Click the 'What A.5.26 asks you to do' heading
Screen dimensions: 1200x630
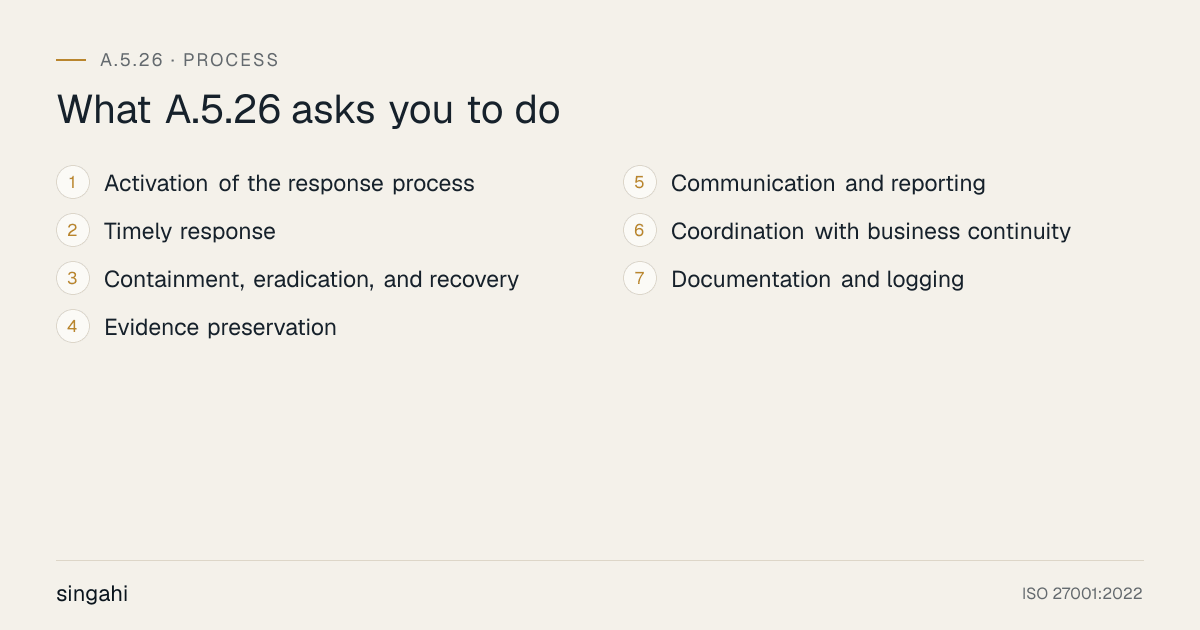(308, 110)
